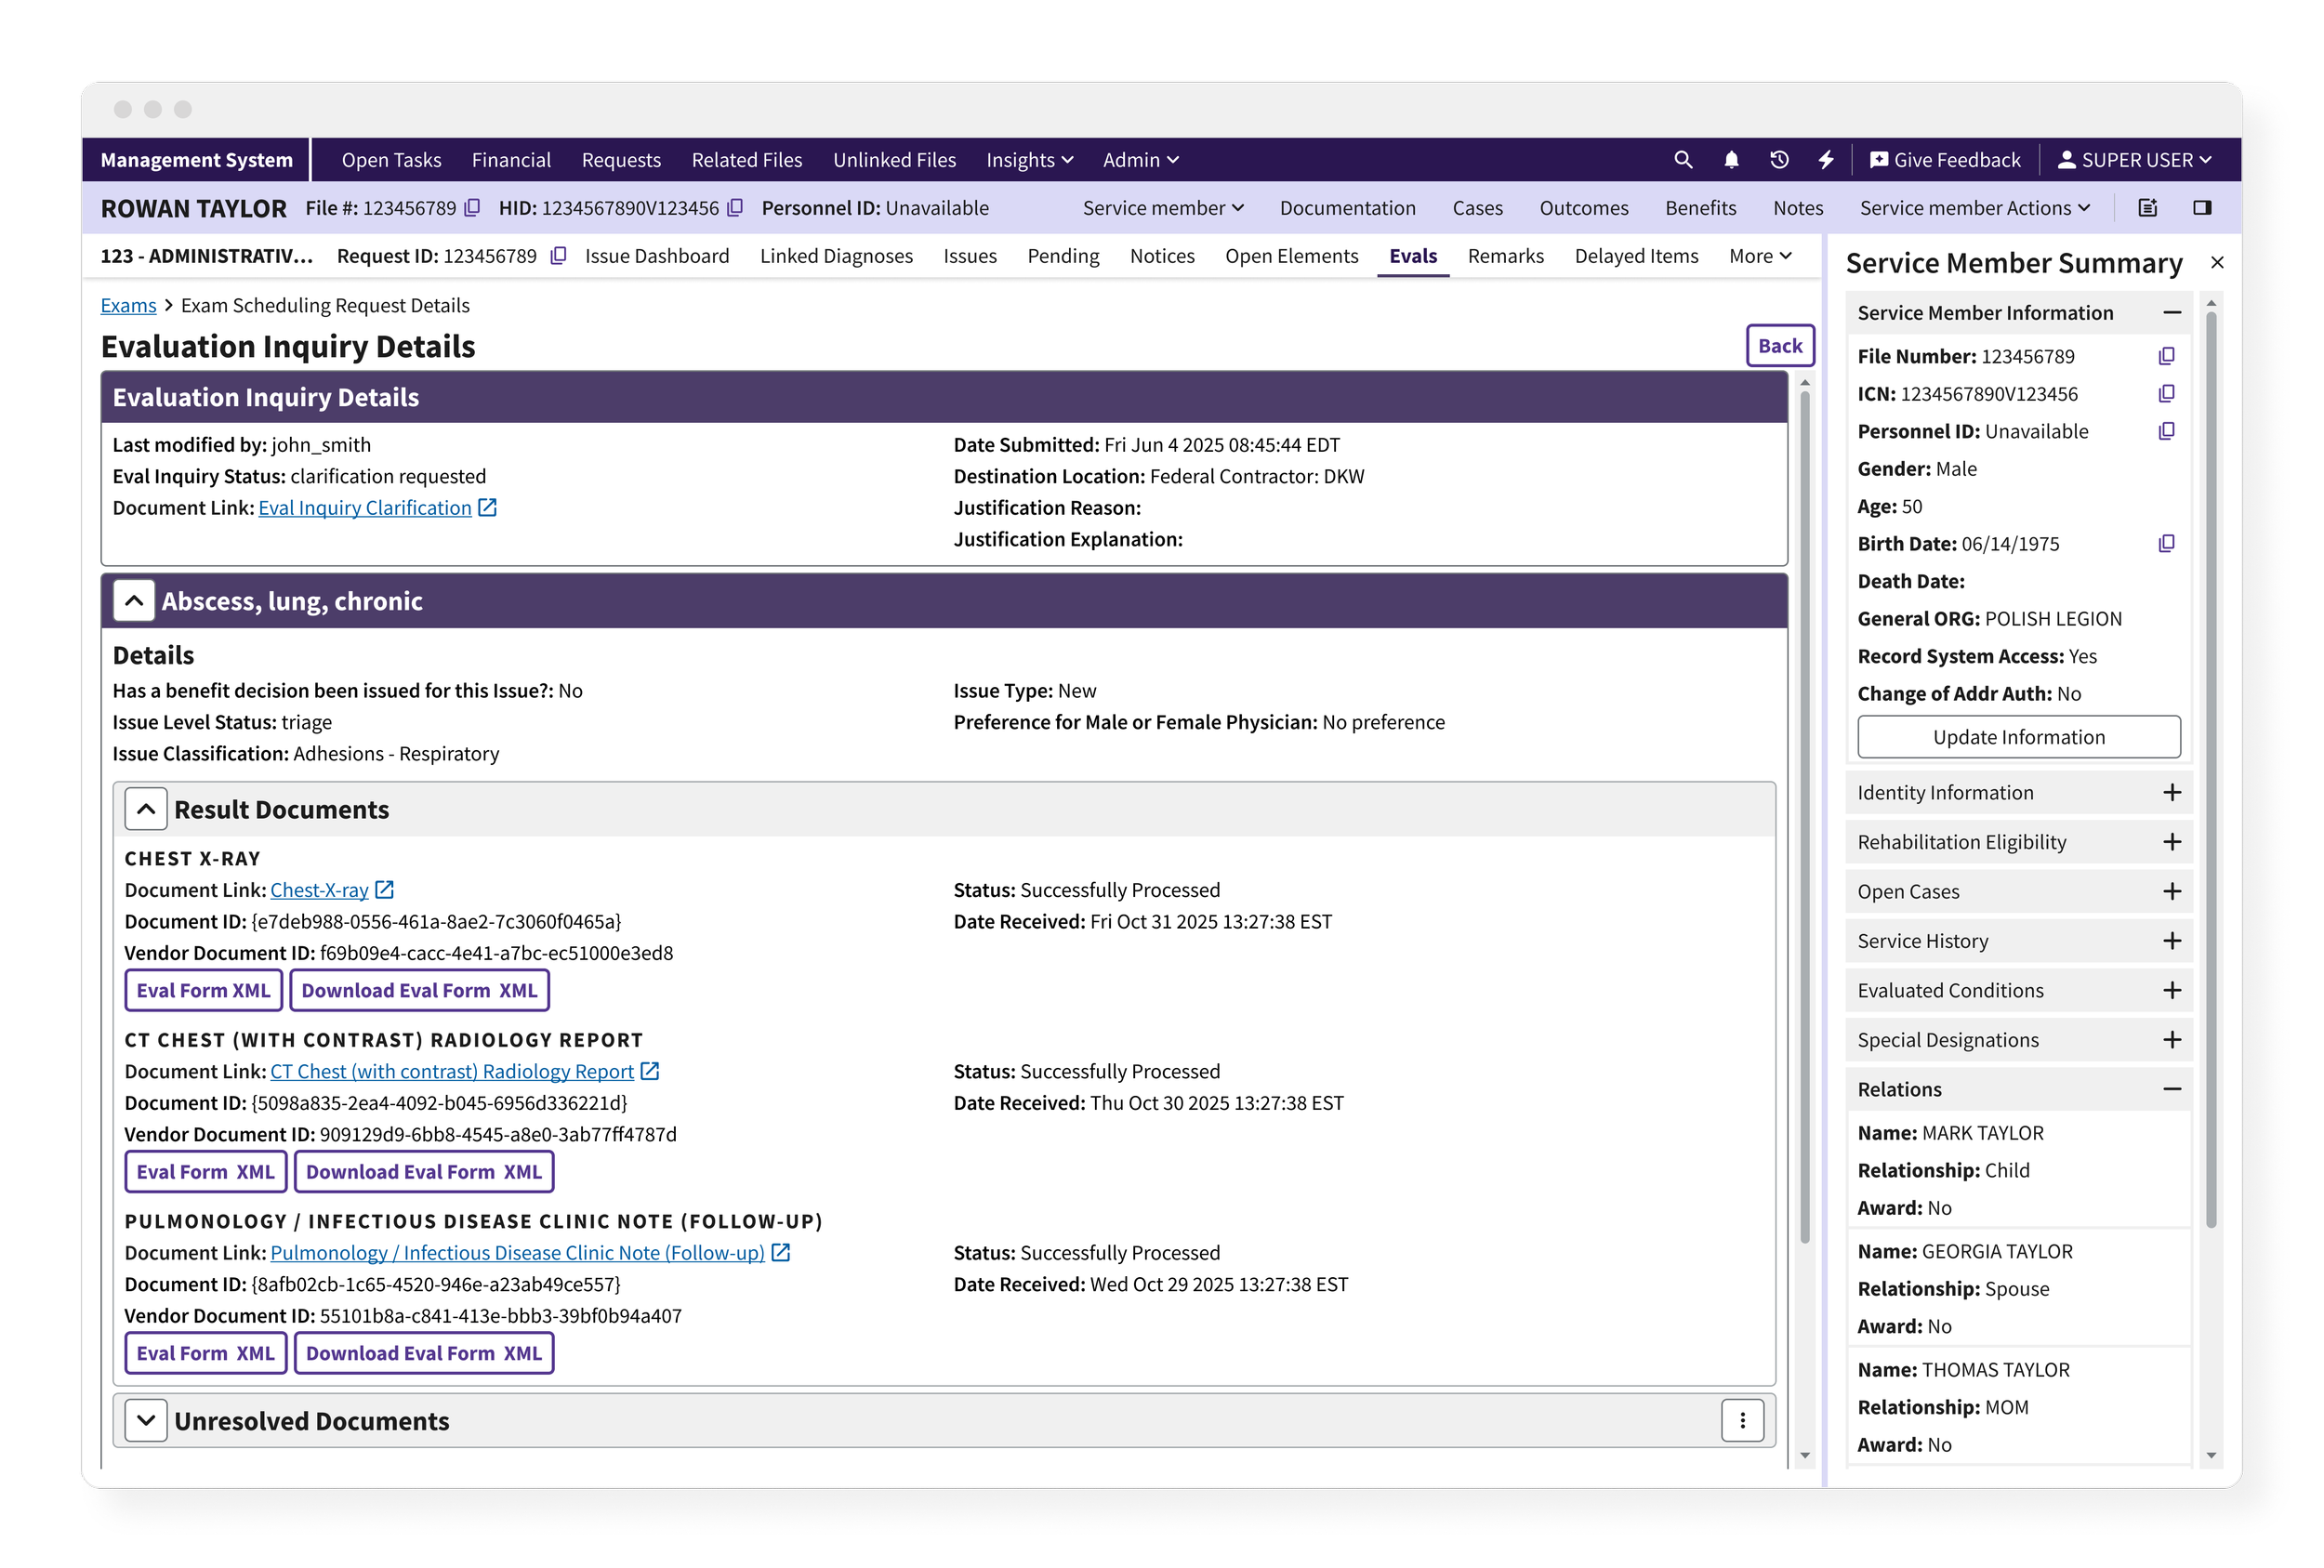Click summary panel vertical scrollbar
The width and height of the screenshot is (2324, 1568).
[2211, 770]
